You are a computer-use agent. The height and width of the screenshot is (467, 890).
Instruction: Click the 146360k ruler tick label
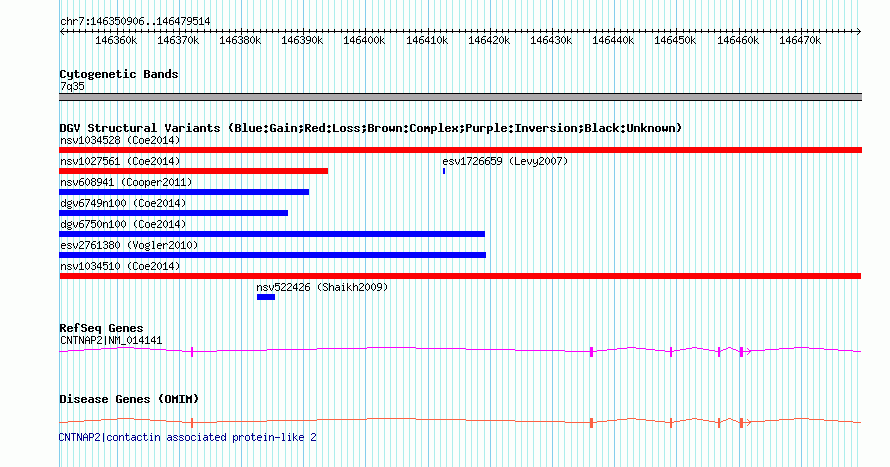click(116, 41)
